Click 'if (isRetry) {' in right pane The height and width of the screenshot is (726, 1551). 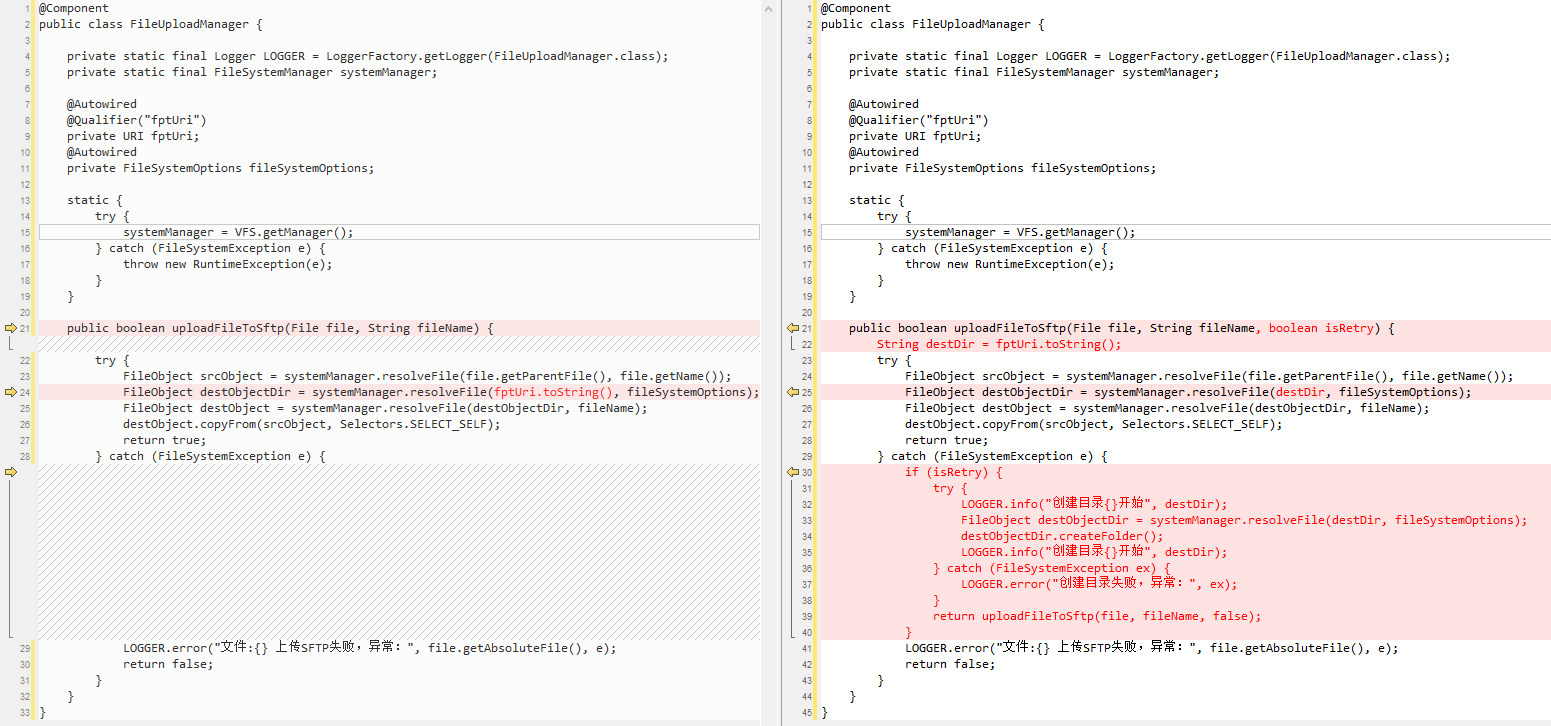click(x=953, y=472)
